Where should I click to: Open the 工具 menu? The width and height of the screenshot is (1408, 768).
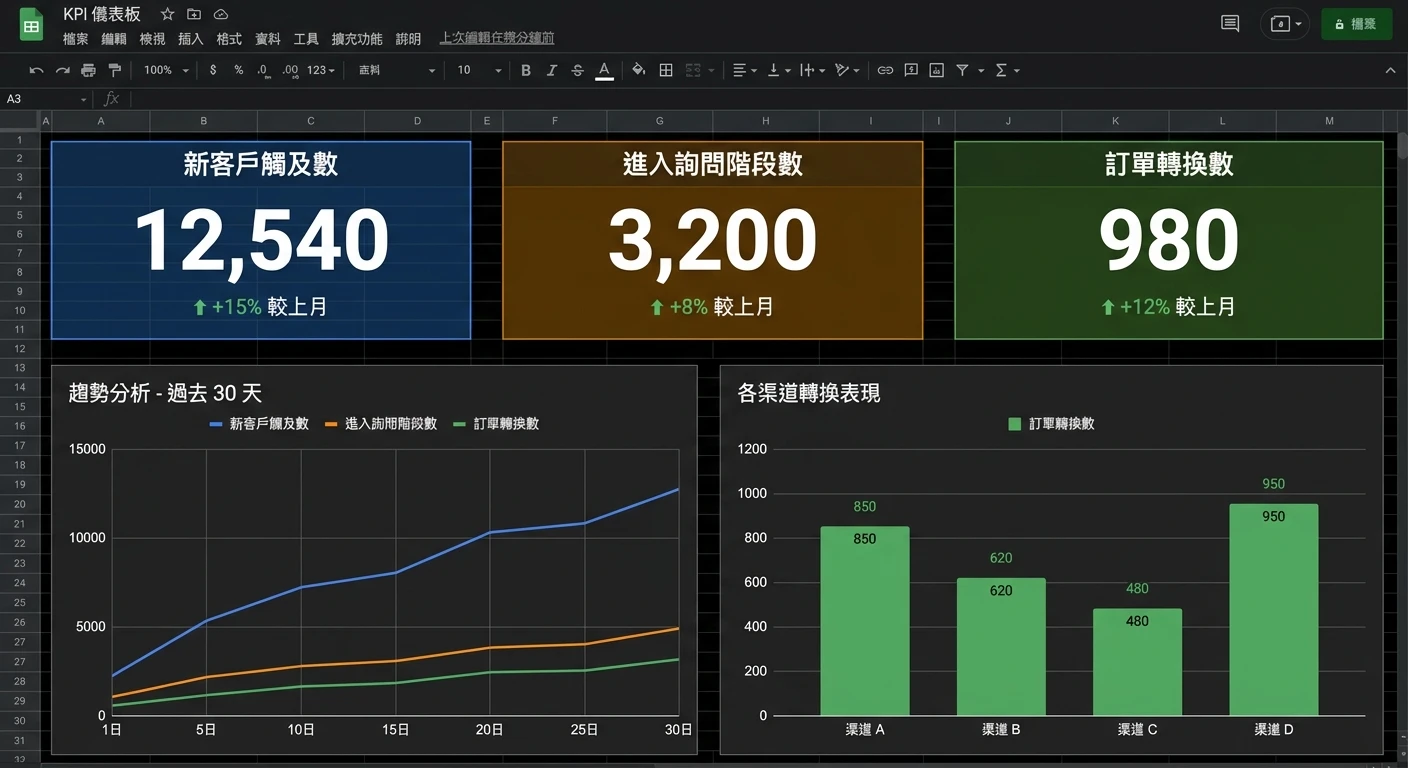pyautogui.click(x=306, y=39)
